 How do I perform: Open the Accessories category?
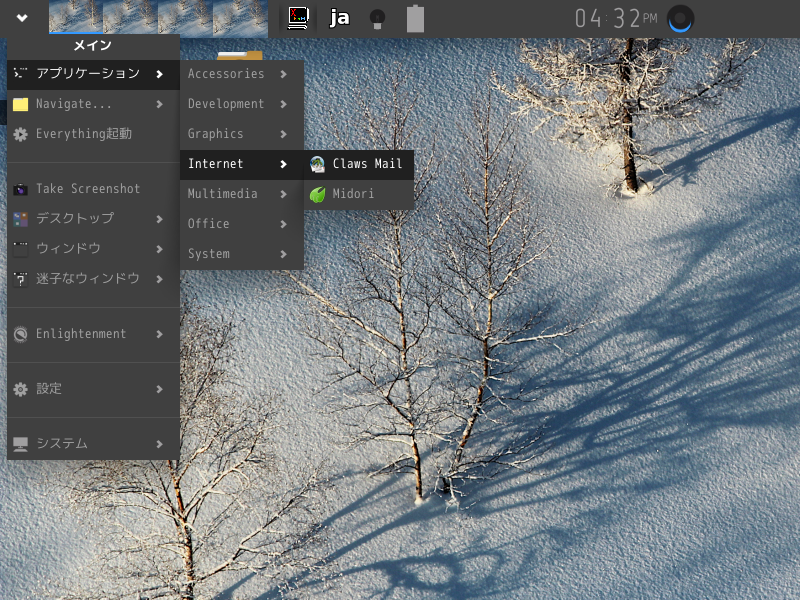[242, 74]
